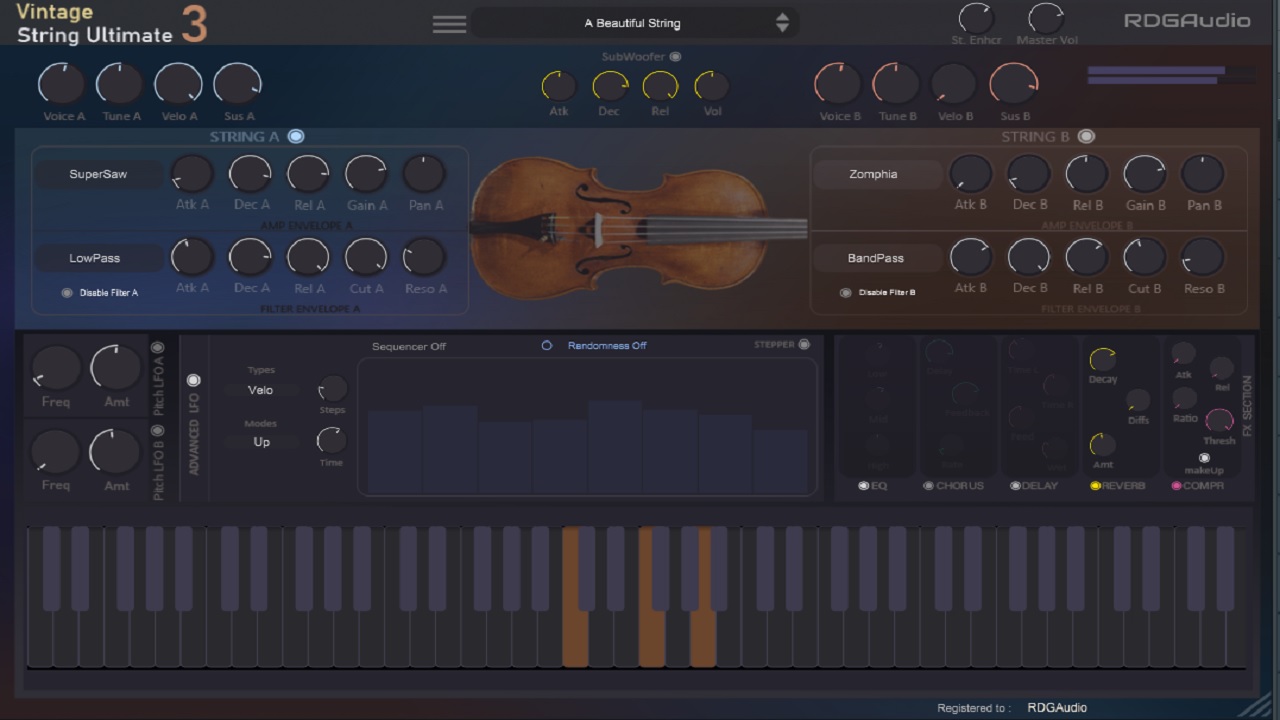Screen dimensions: 1280x720
Task: Click the St. Enhcr knob
Action: [x=975, y=18]
